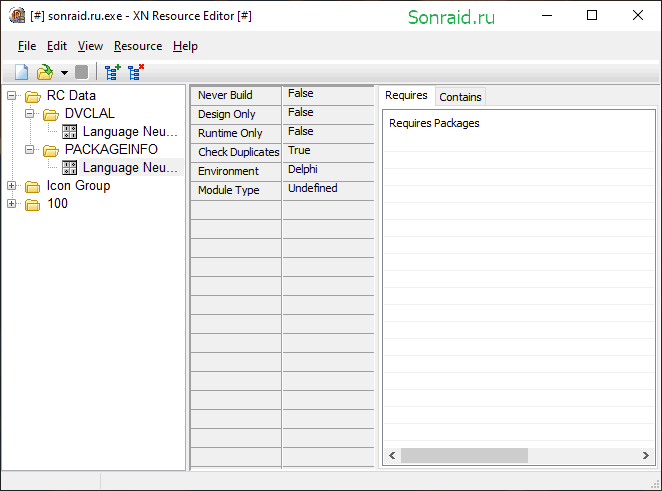Click the False value for Never Build
The height and width of the screenshot is (491, 662).
pos(301,93)
